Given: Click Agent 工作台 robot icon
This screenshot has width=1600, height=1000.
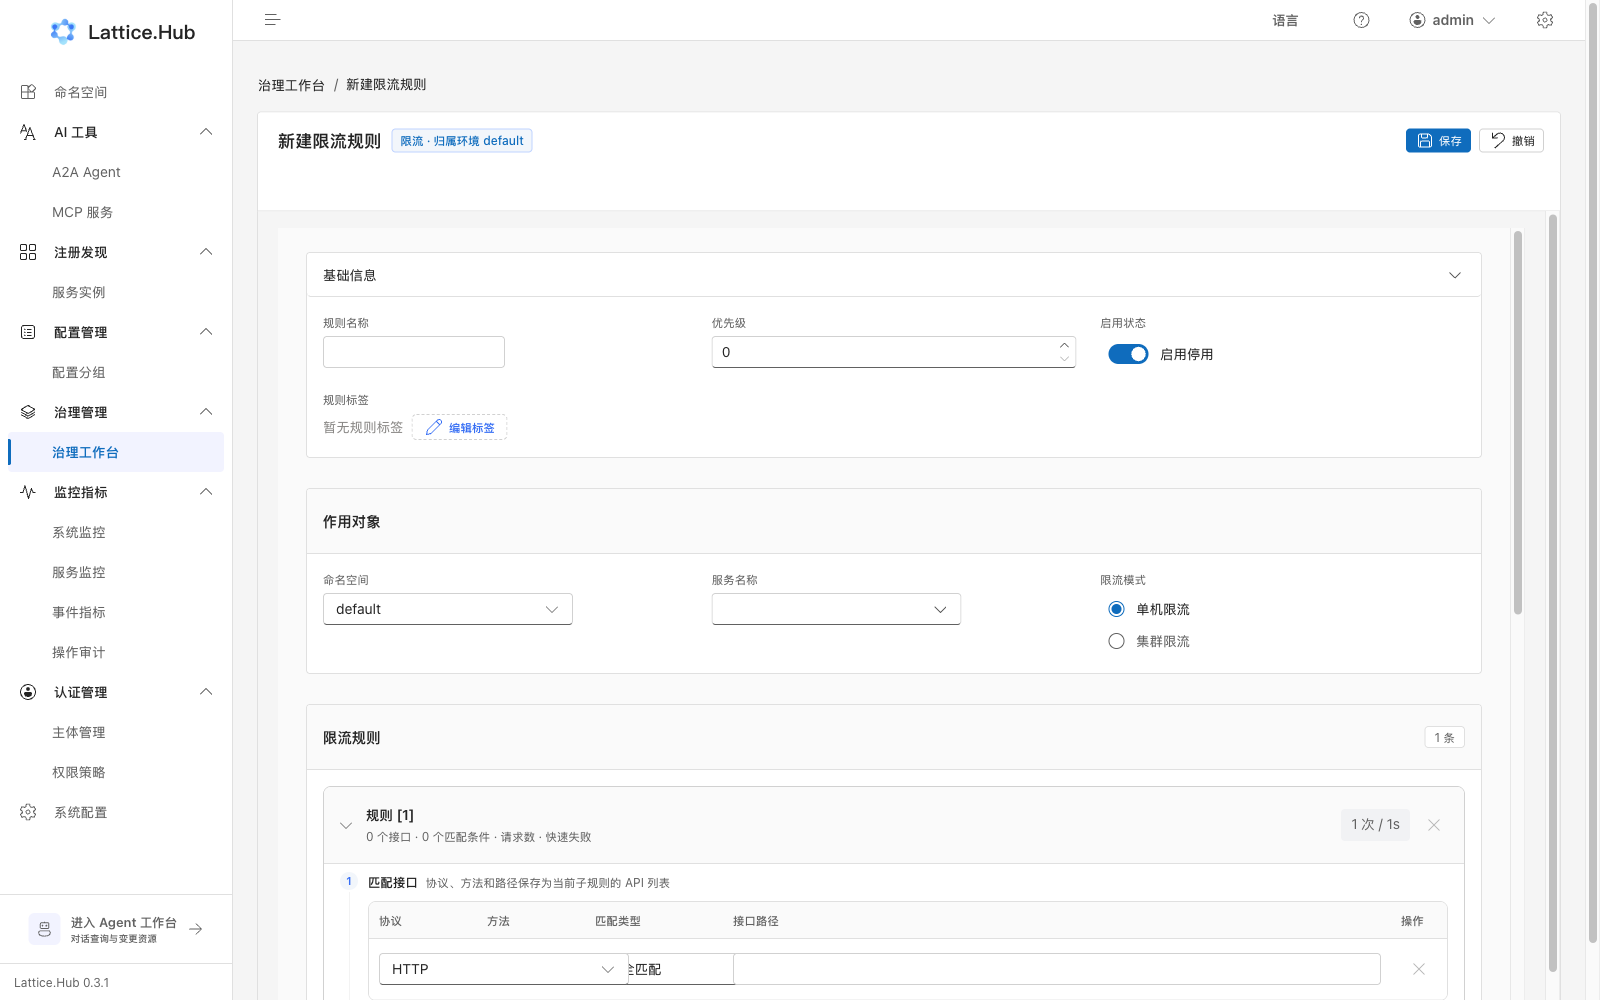Looking at the screenshot, I should [44, 929].
